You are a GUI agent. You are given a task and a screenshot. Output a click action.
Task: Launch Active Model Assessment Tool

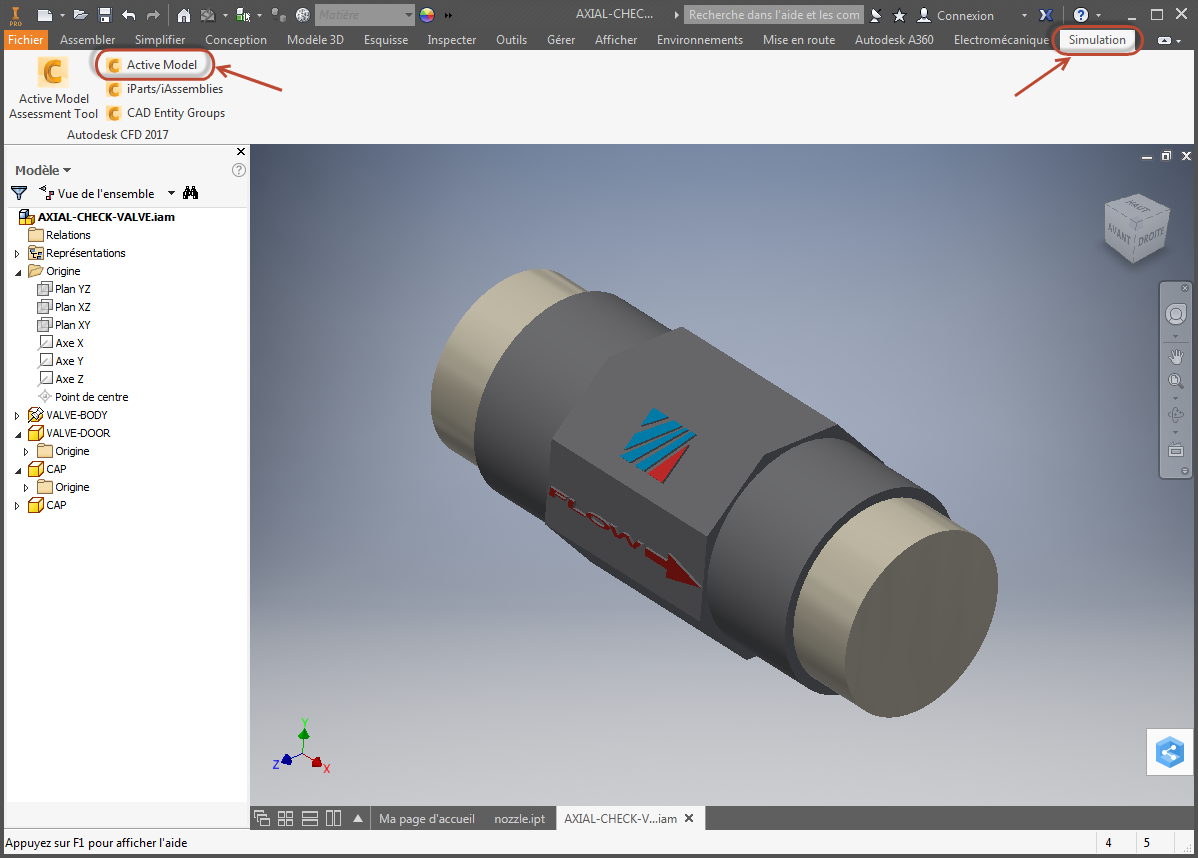click(53, 88)
